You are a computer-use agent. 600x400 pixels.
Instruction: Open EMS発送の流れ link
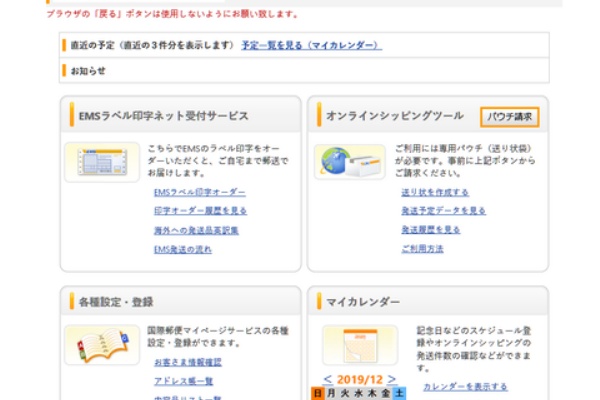[x=183, y=250]
